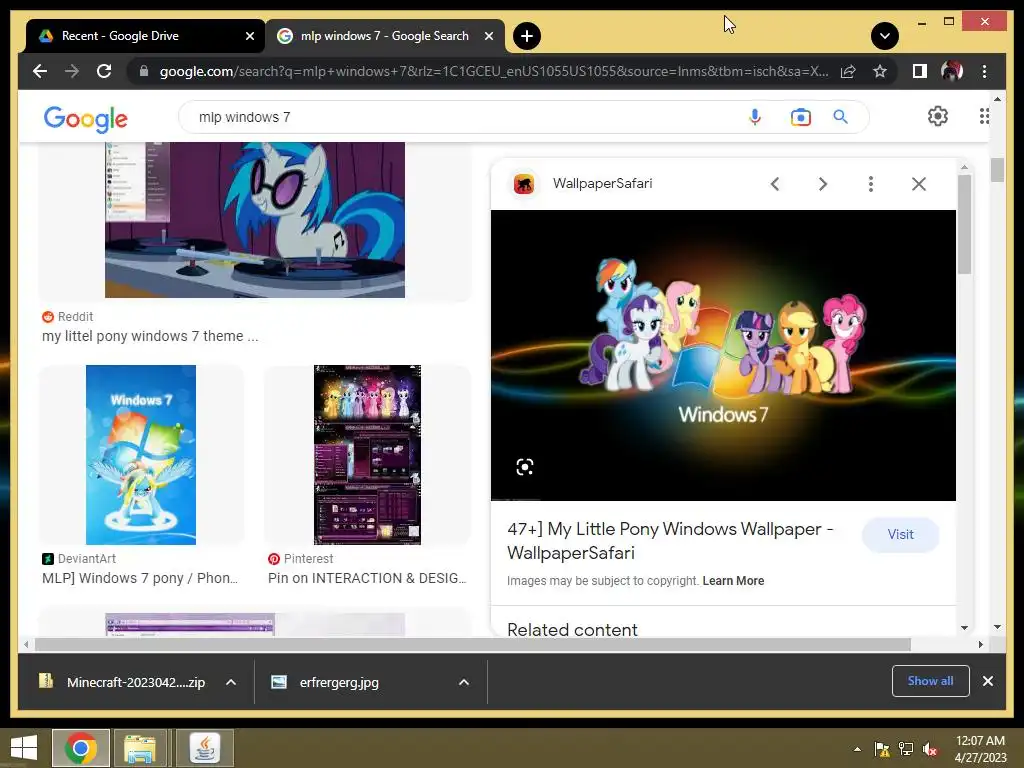Search inside image with Lens icon

coord(525,467)
